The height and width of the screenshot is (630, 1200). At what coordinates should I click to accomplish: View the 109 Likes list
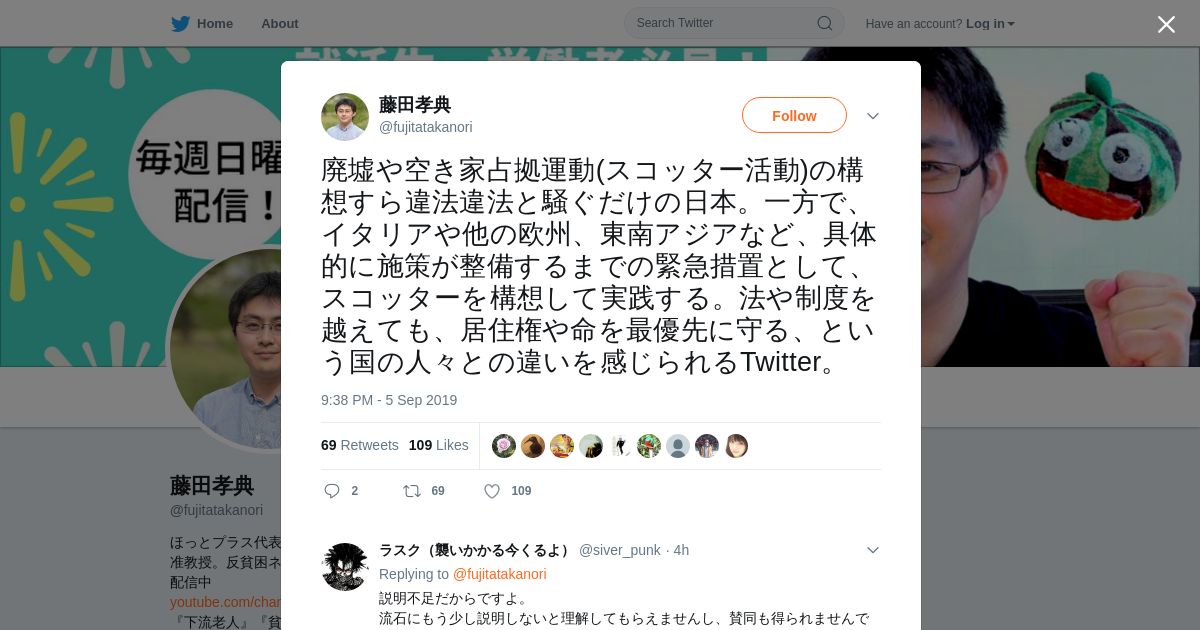click(x=438, y=445)
